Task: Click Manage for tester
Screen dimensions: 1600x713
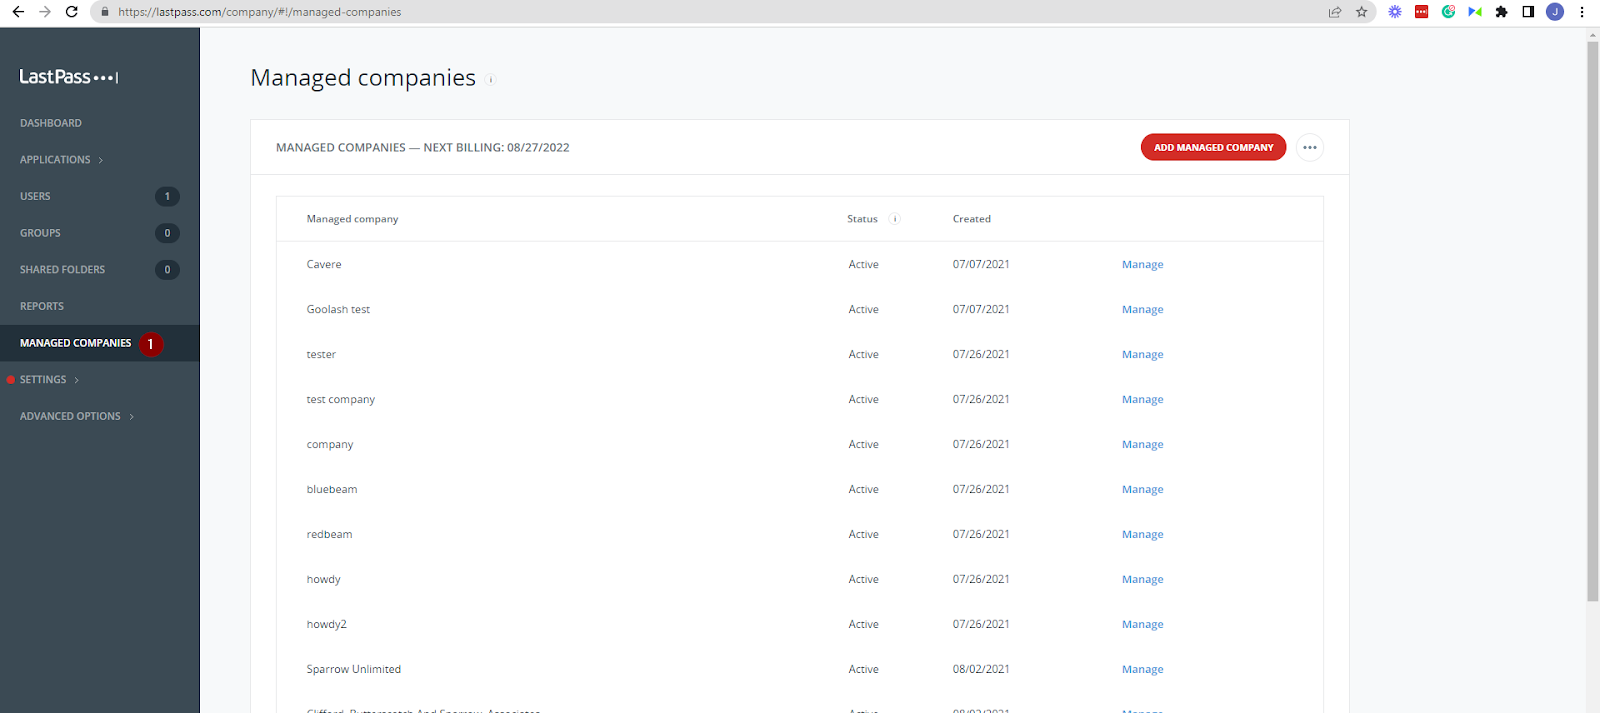Action: (1142, 355)
